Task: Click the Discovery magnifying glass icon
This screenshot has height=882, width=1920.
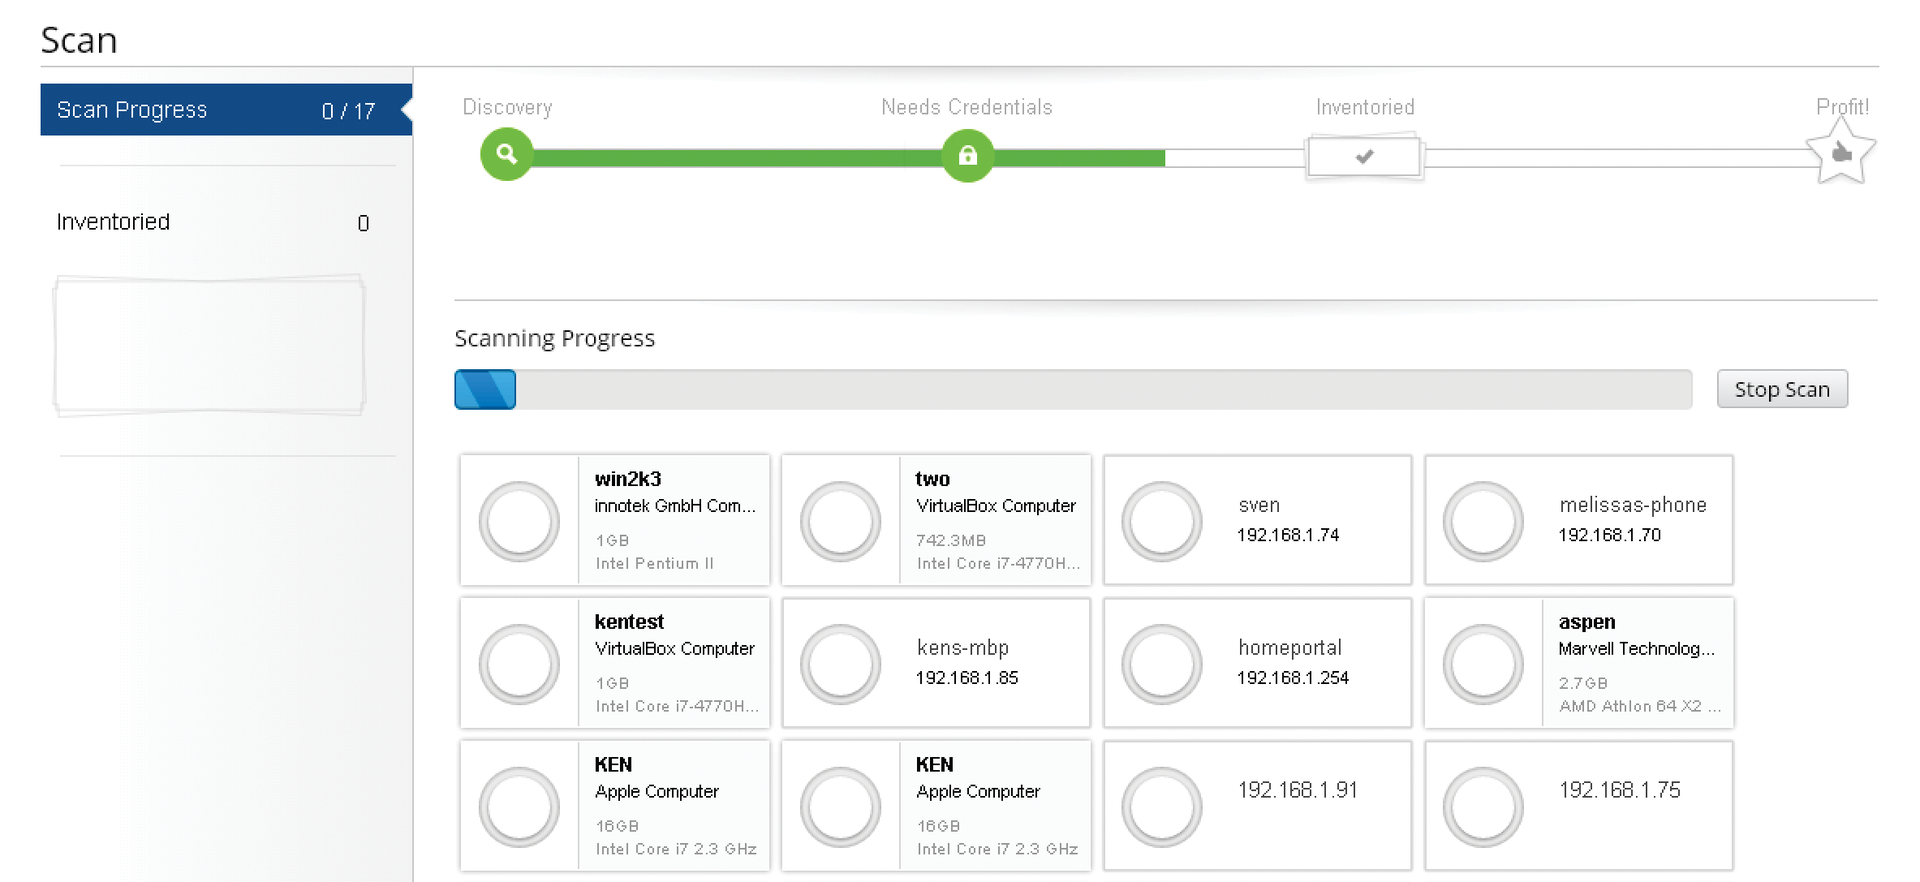Action: click(x=506, y=155)
